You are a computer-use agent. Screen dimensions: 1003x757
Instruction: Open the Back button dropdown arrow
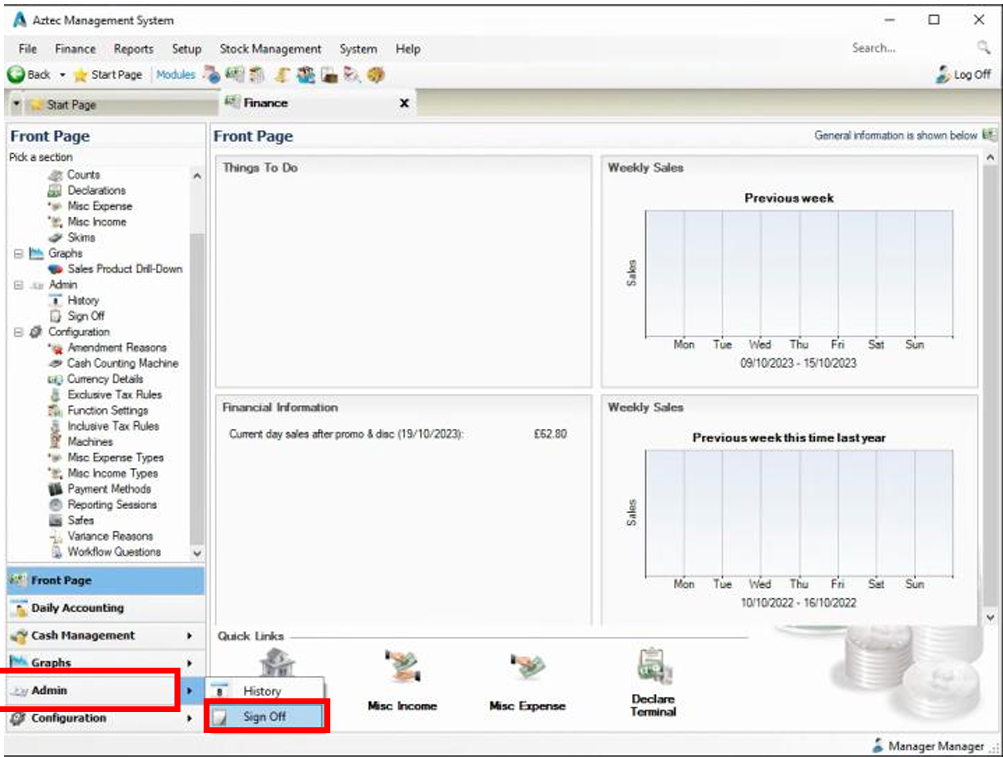click(x=62, y=75)
